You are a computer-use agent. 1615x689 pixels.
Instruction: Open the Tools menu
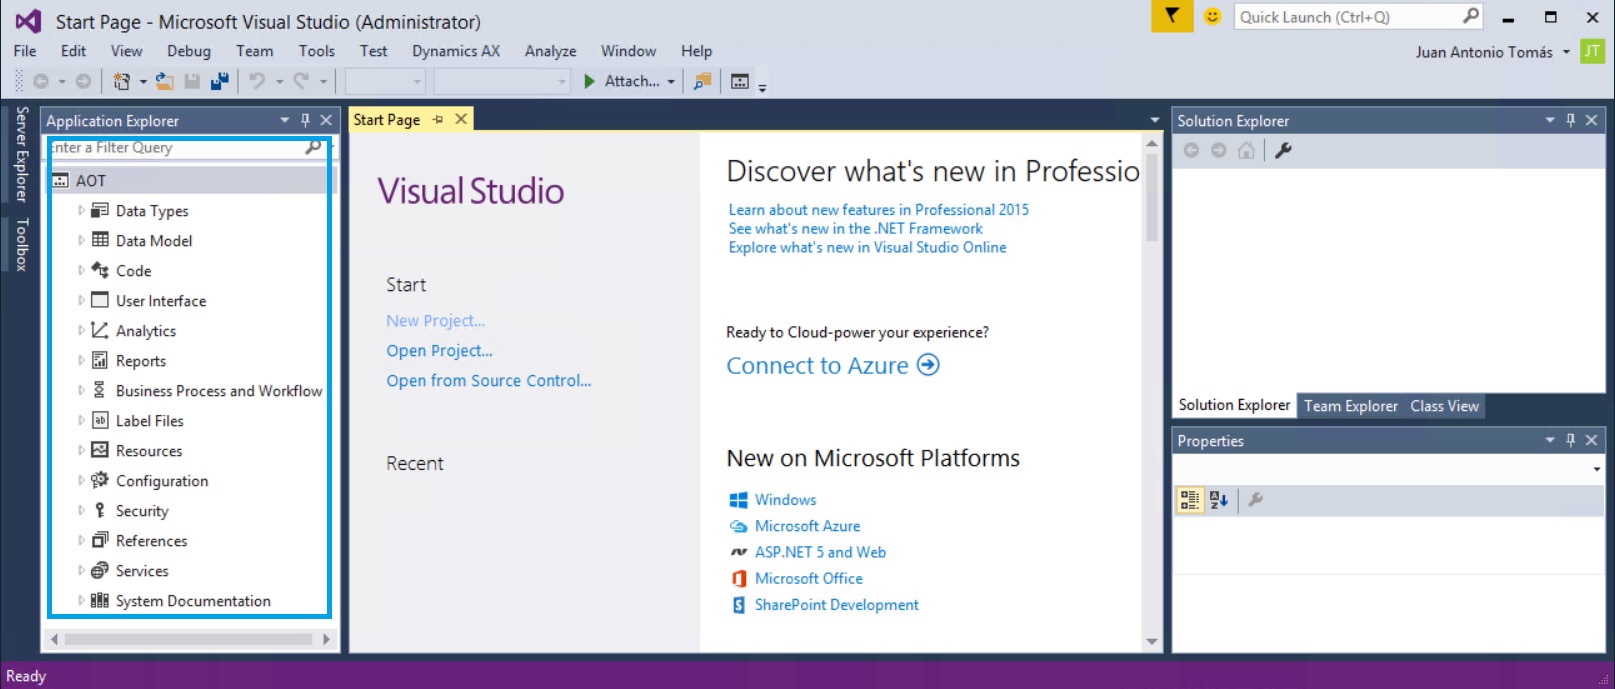pos(317,51)
